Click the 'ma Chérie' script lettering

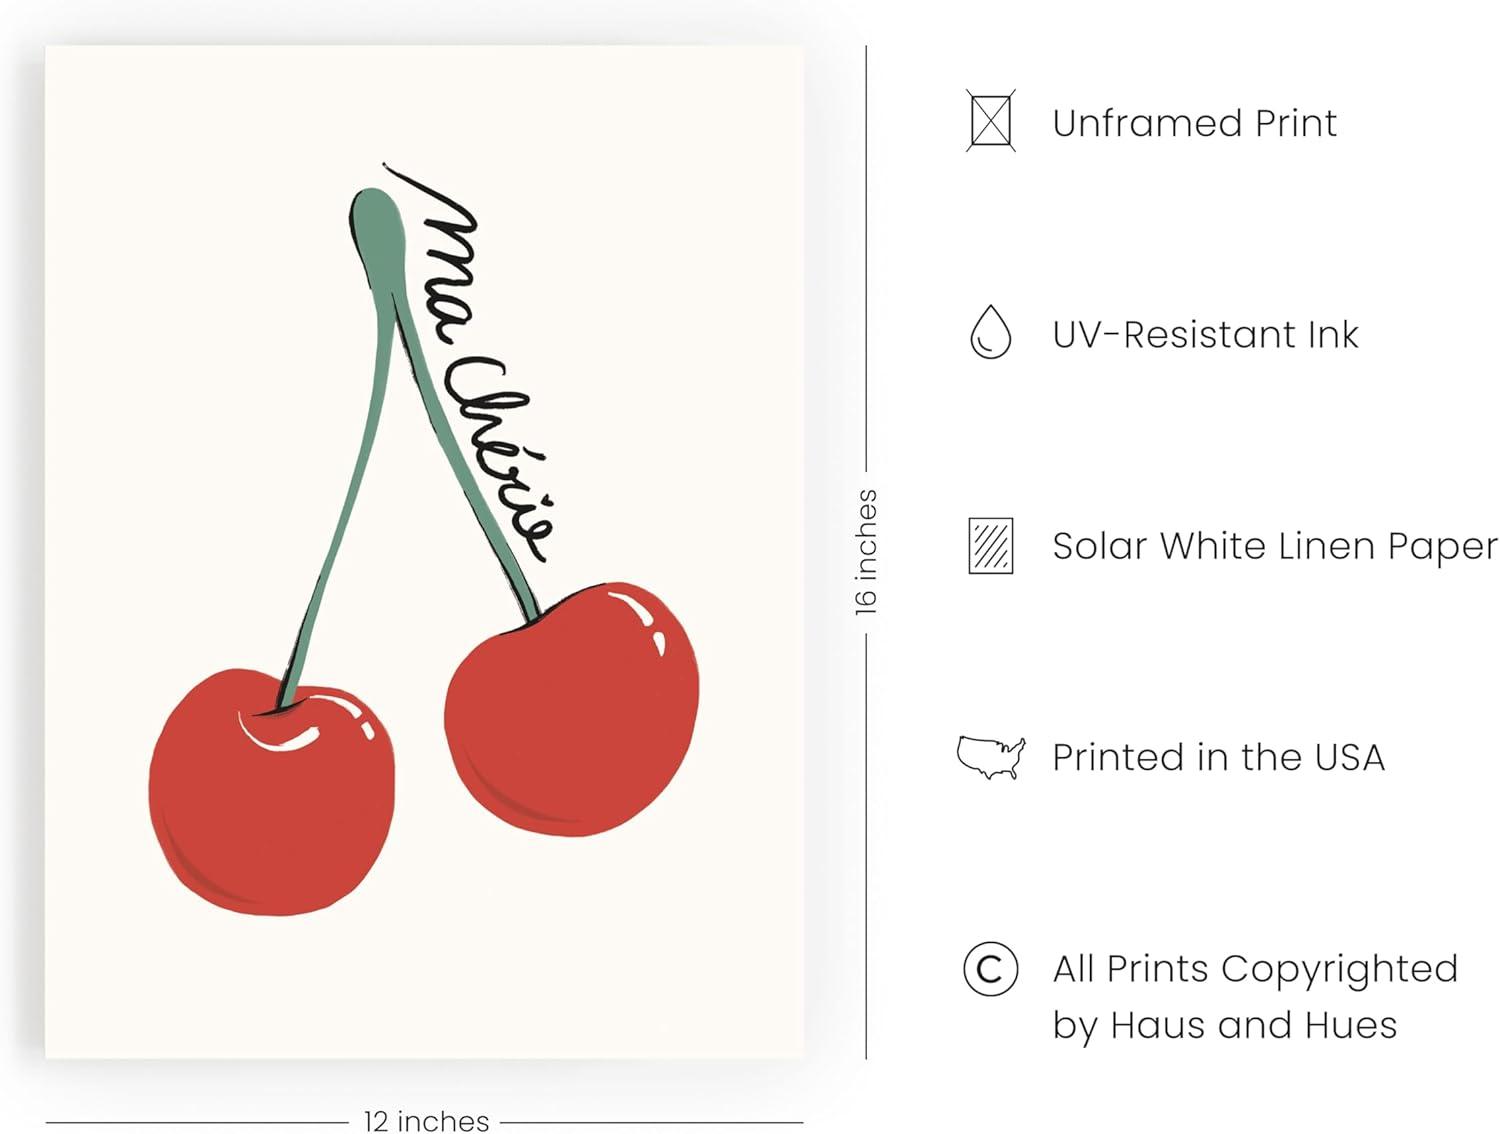click(x=468, y=365)
